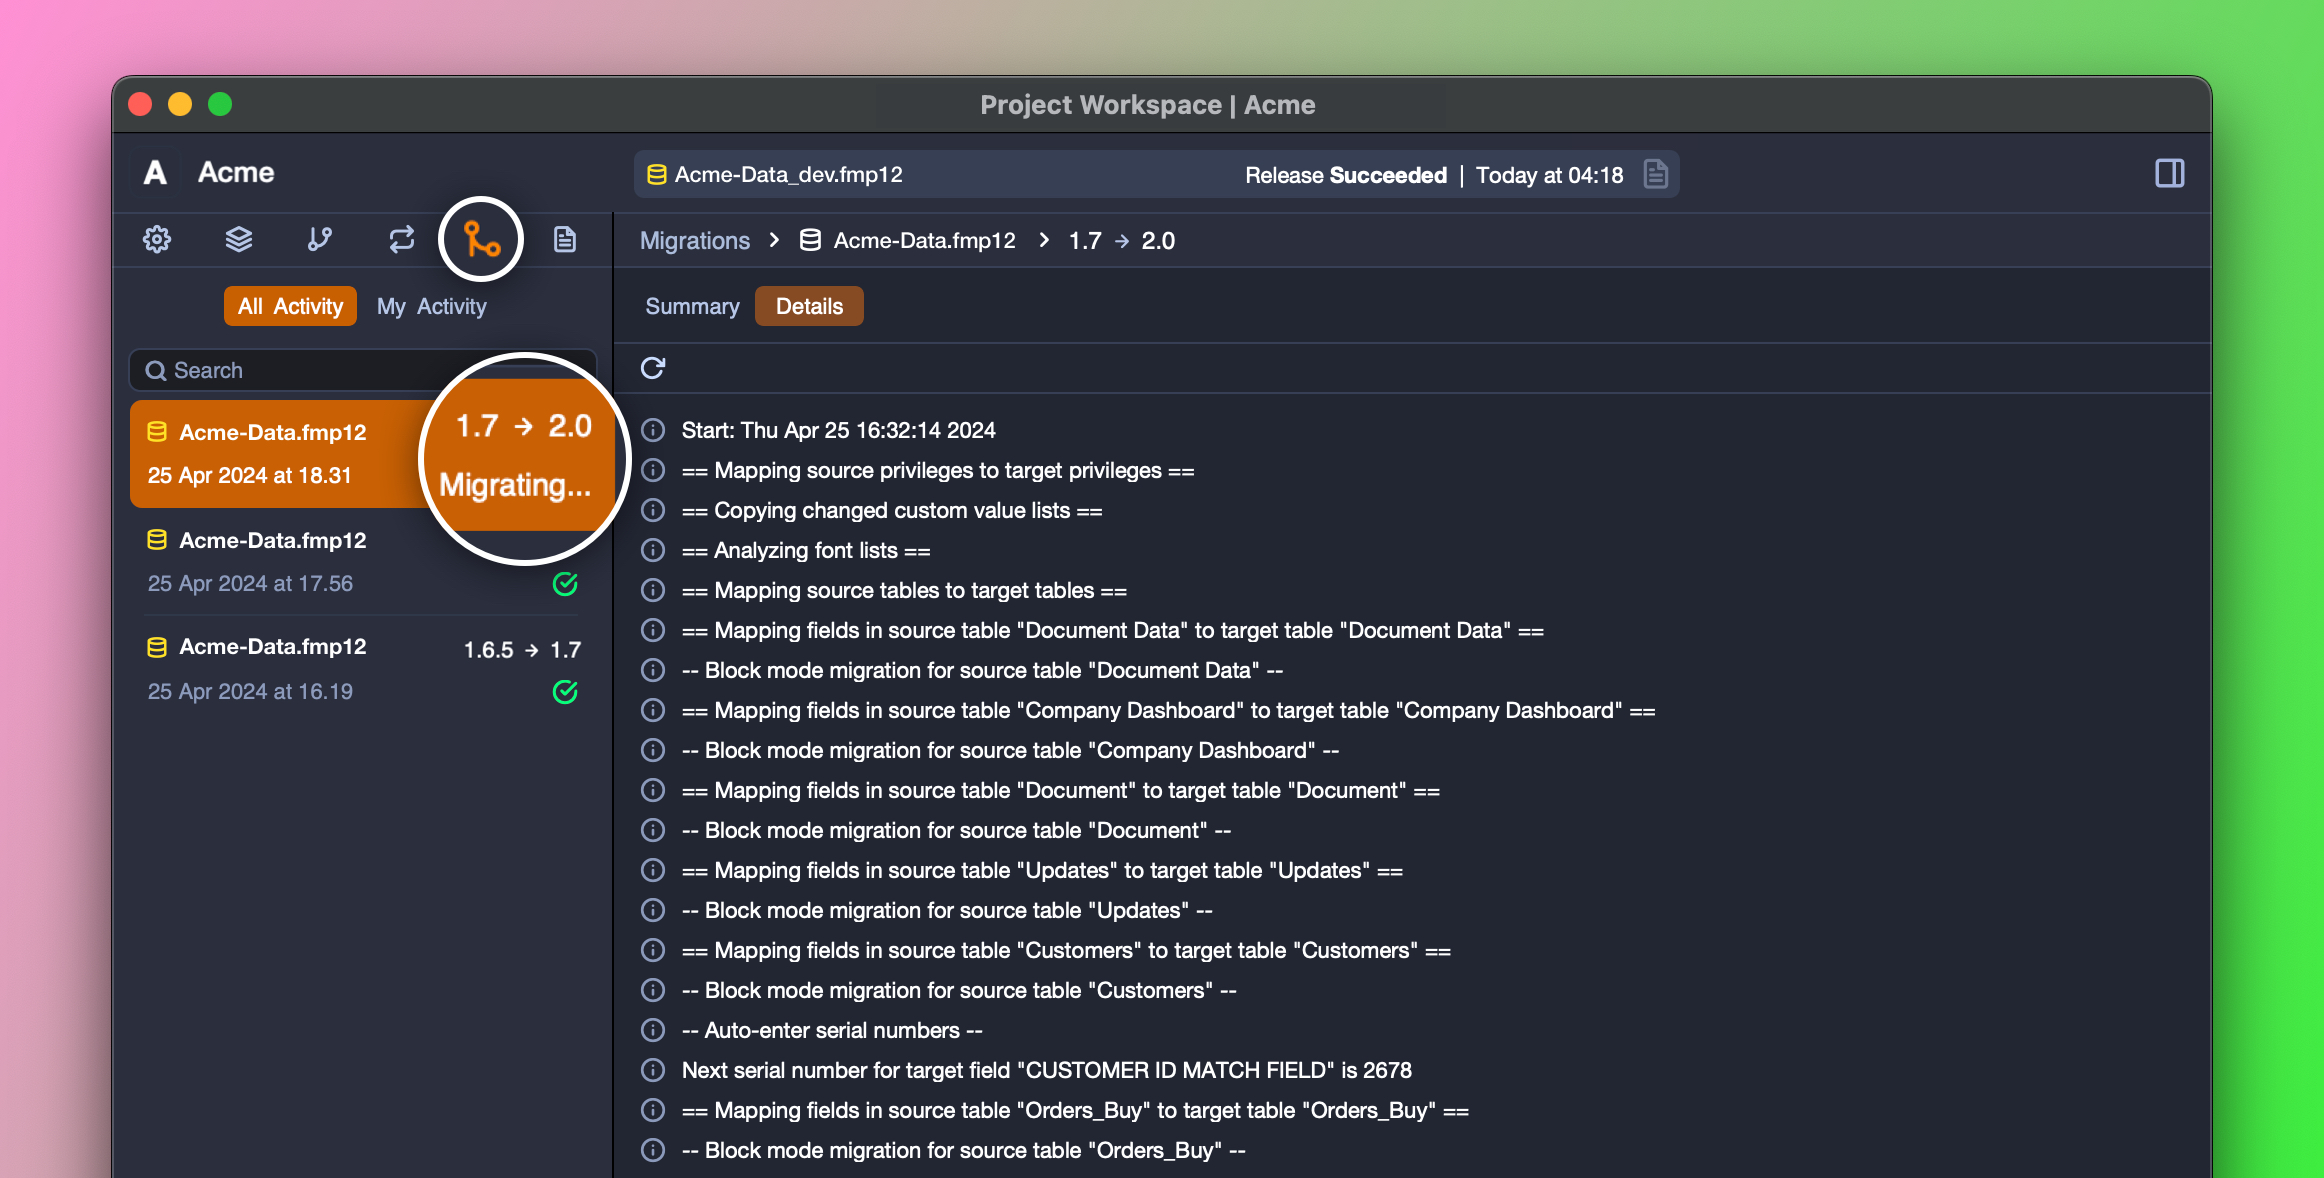
Task: Open the settings gear icon in sidebar
Action: click(x=157, y=239)
